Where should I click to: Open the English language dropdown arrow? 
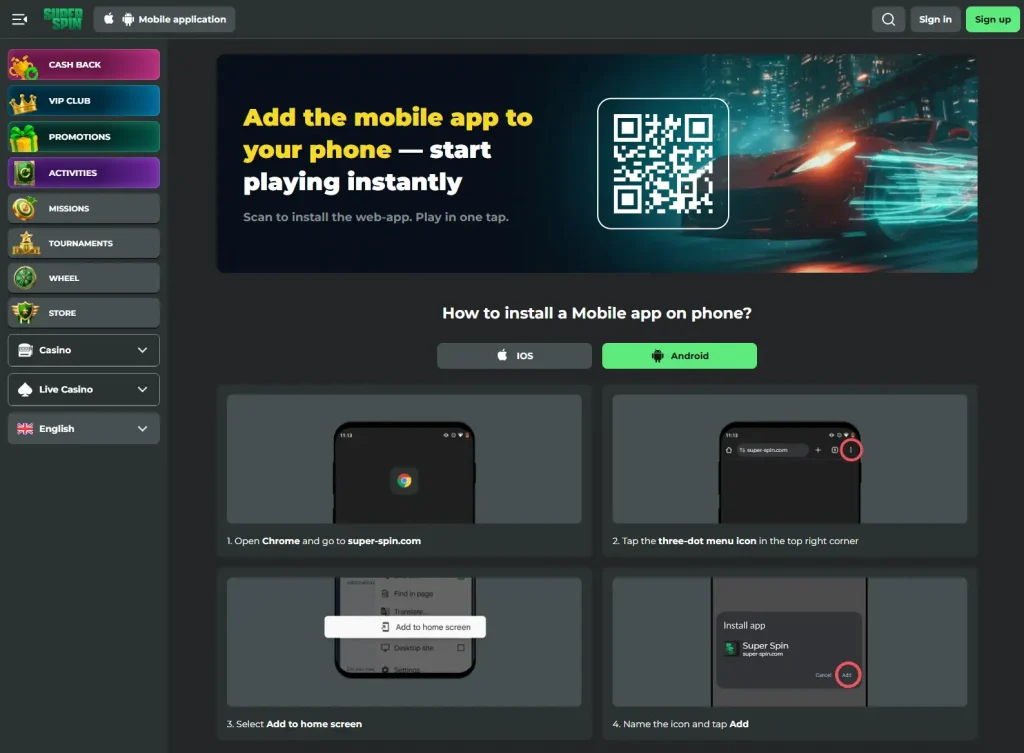(142, 428)
